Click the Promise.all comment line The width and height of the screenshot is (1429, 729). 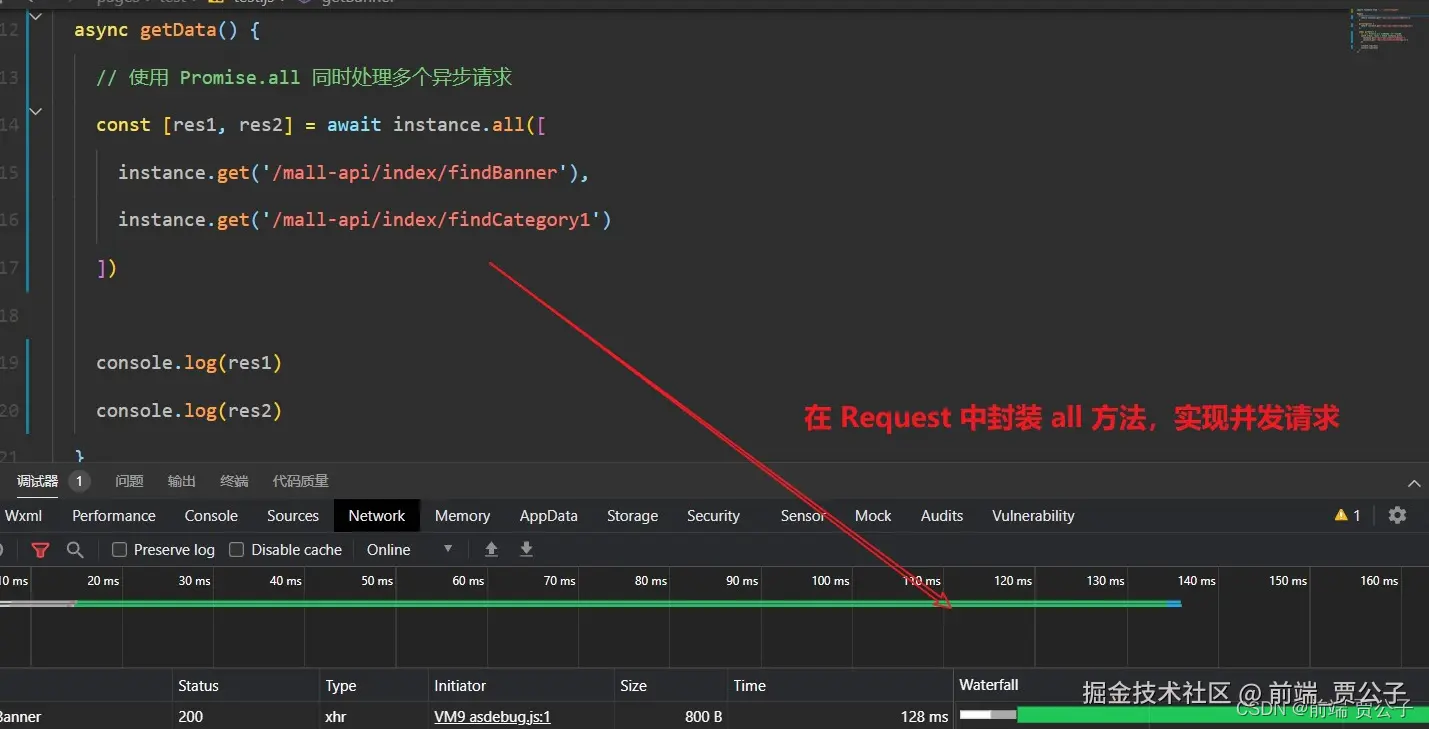click(304, 77)
